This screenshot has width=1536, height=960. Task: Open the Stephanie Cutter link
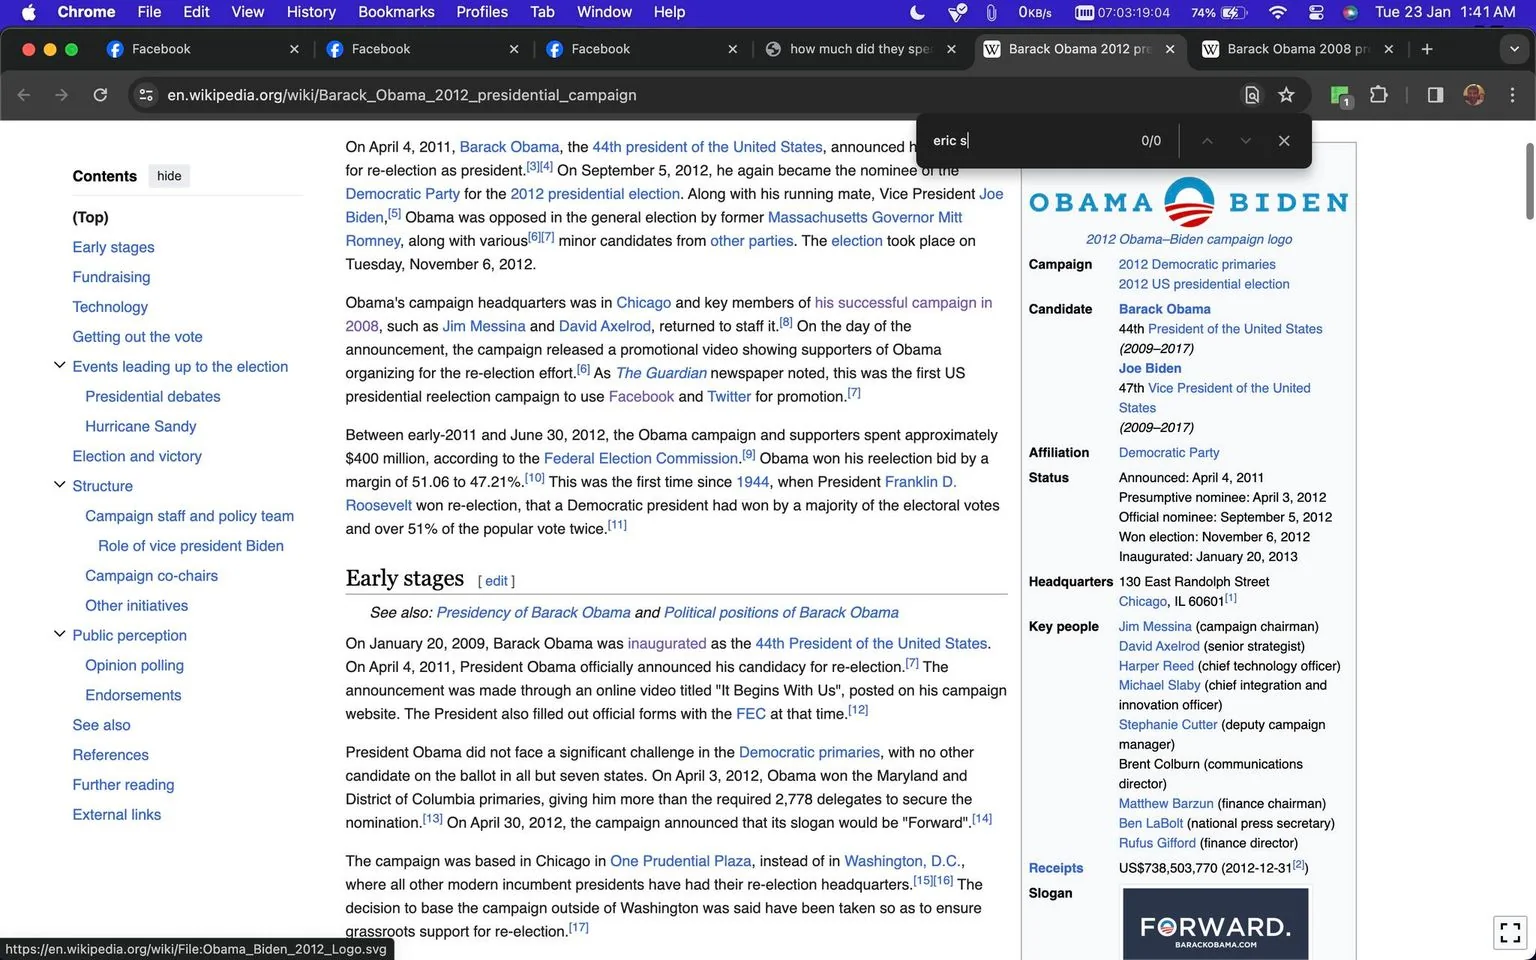pos(1168,724)
